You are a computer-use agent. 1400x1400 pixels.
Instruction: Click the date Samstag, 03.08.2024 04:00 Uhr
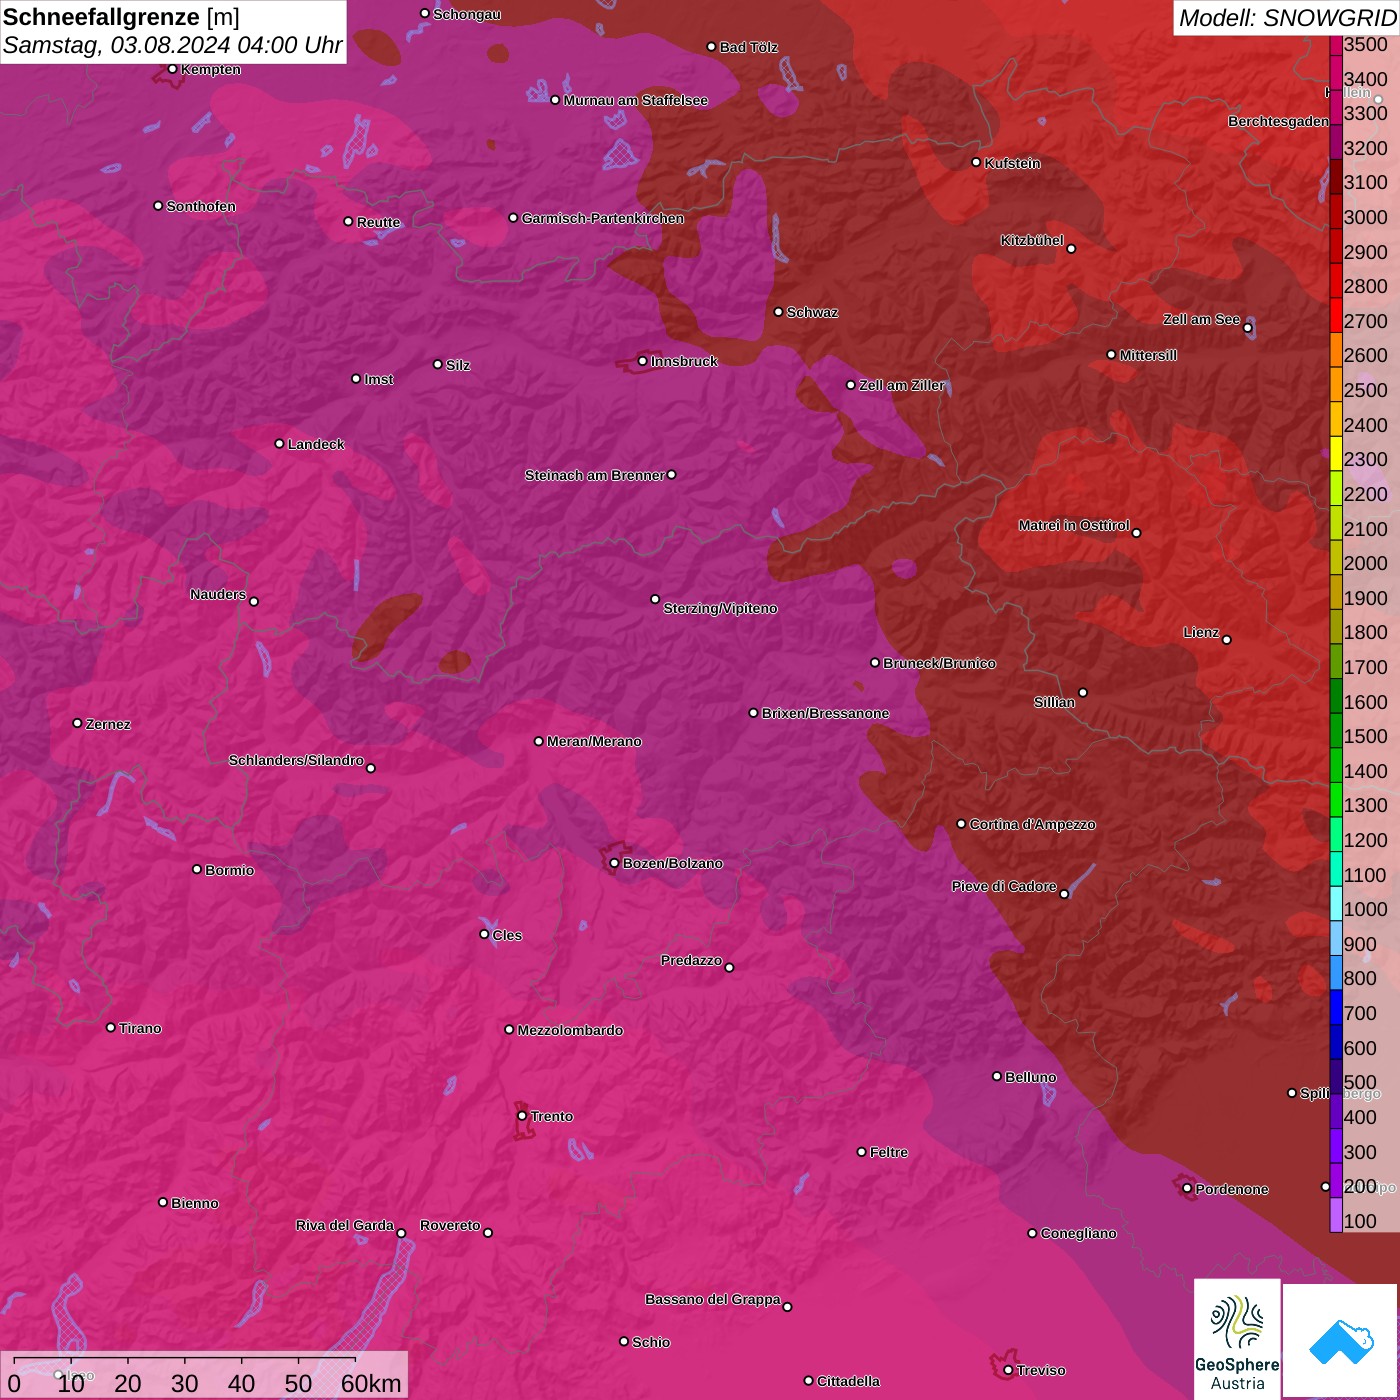(x=173, y=46)
